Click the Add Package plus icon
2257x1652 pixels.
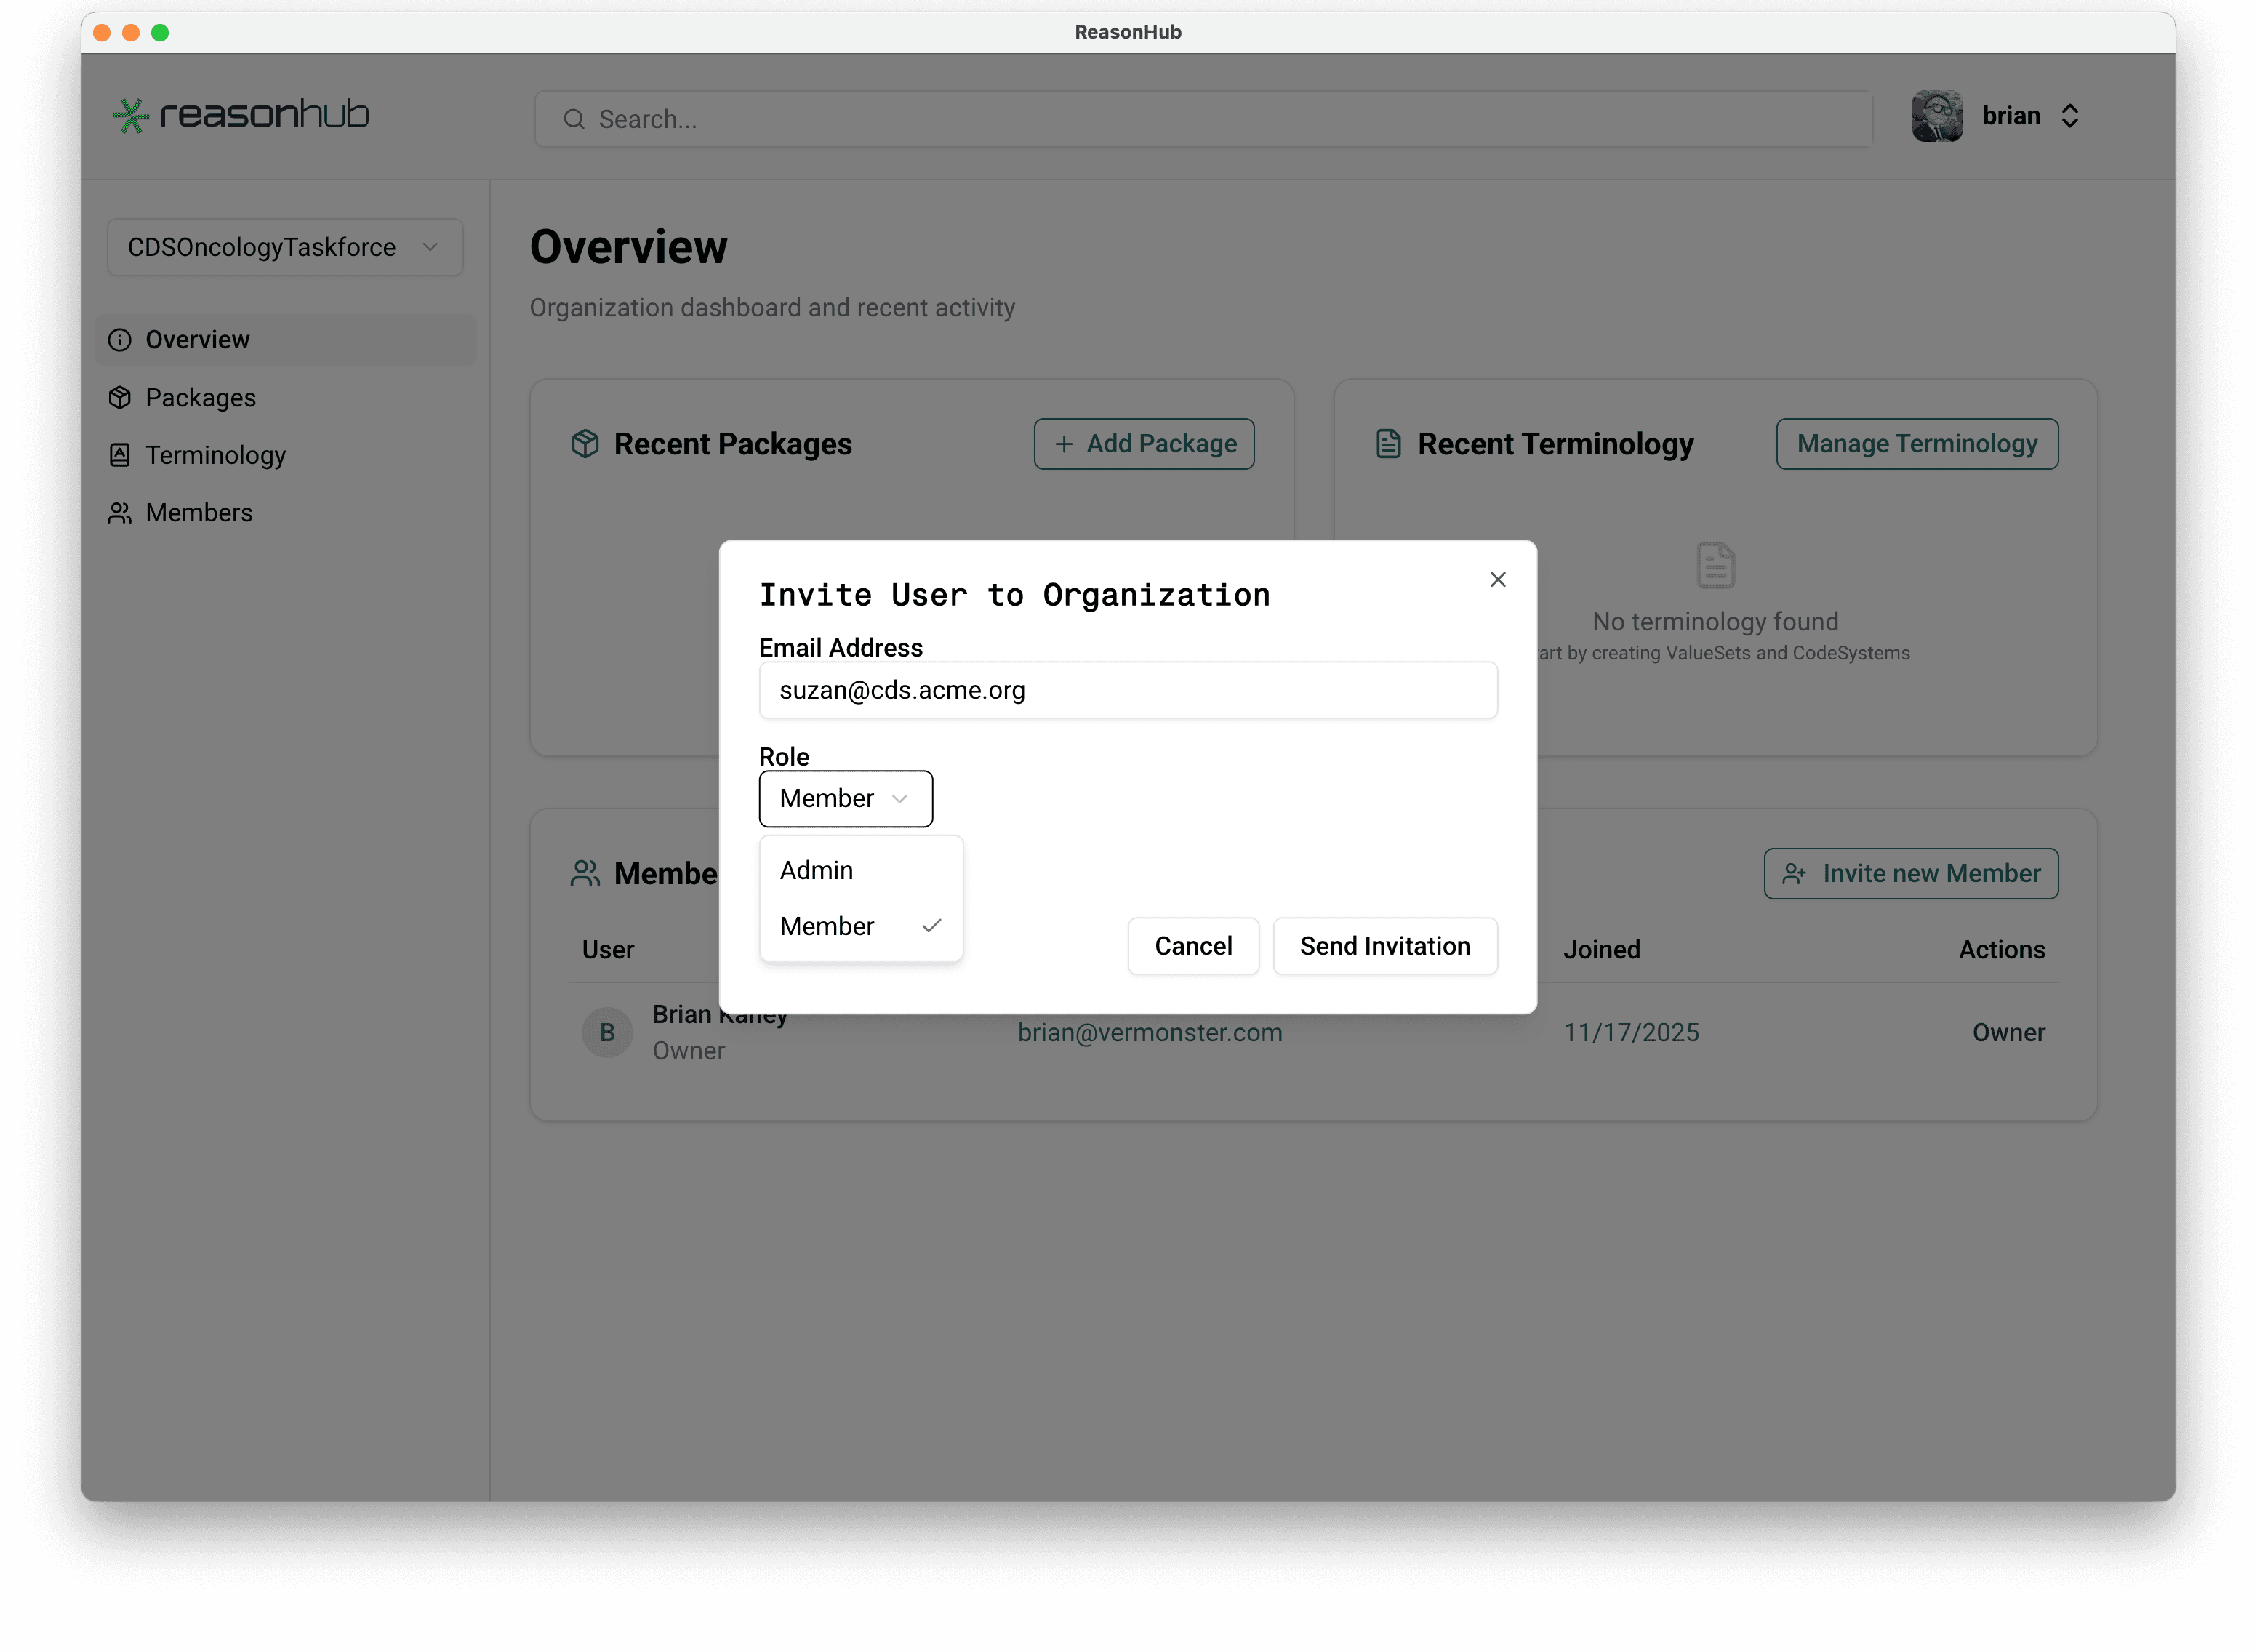1064,443
